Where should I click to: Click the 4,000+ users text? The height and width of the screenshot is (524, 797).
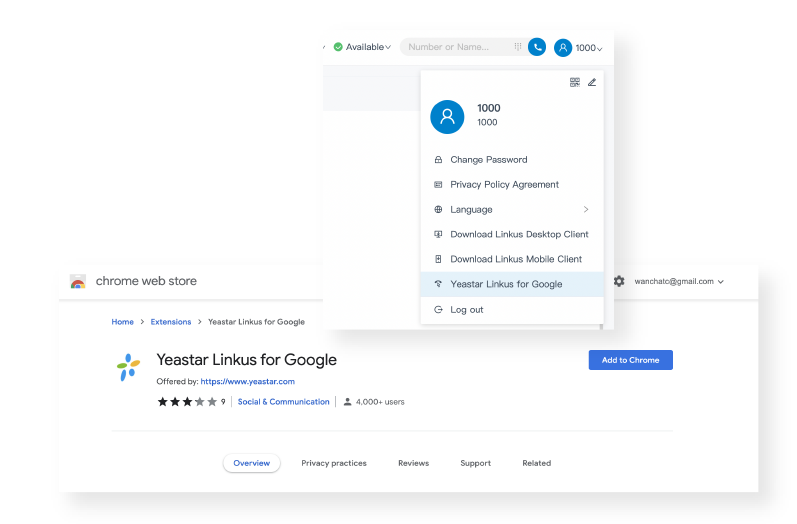(380, 402)
